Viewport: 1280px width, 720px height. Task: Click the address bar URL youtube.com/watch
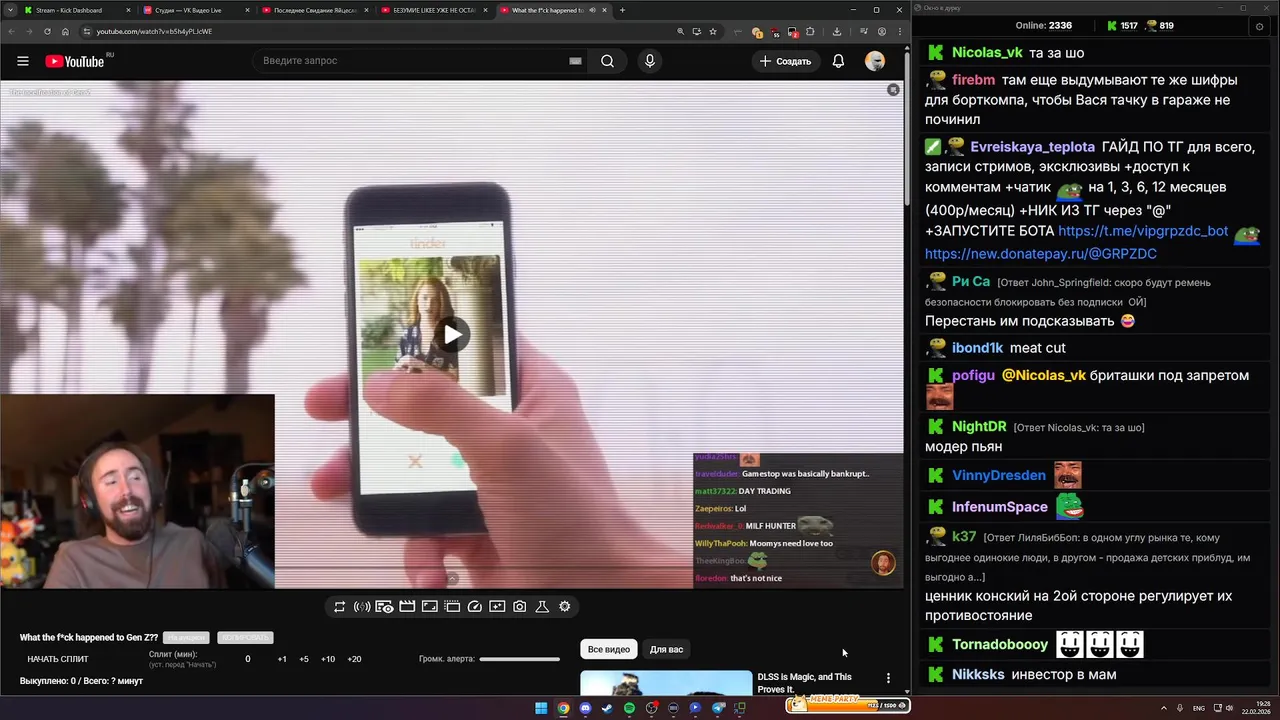tap(154, 31)
